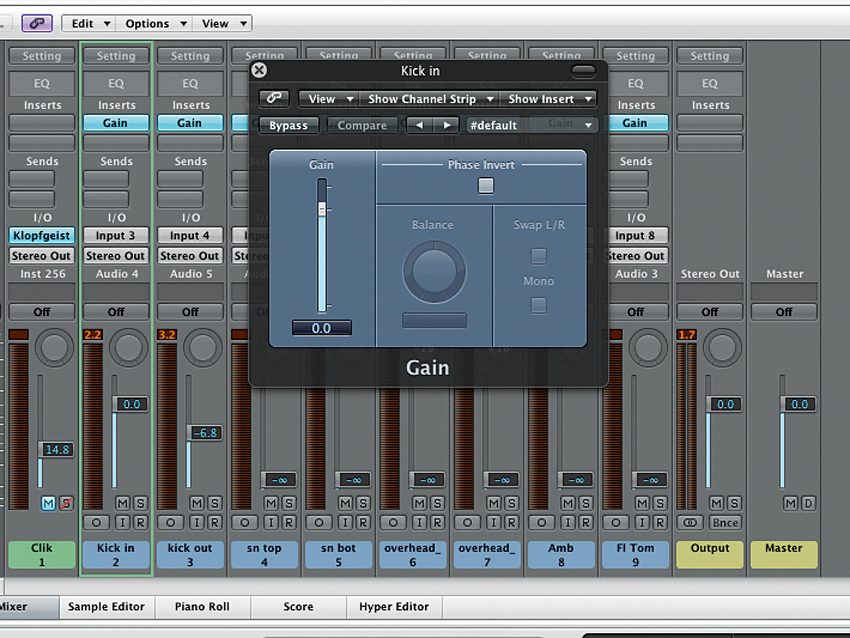Open the Hyper Editor tab
This screenshot has width=850, height=638.
click(394, 607)
